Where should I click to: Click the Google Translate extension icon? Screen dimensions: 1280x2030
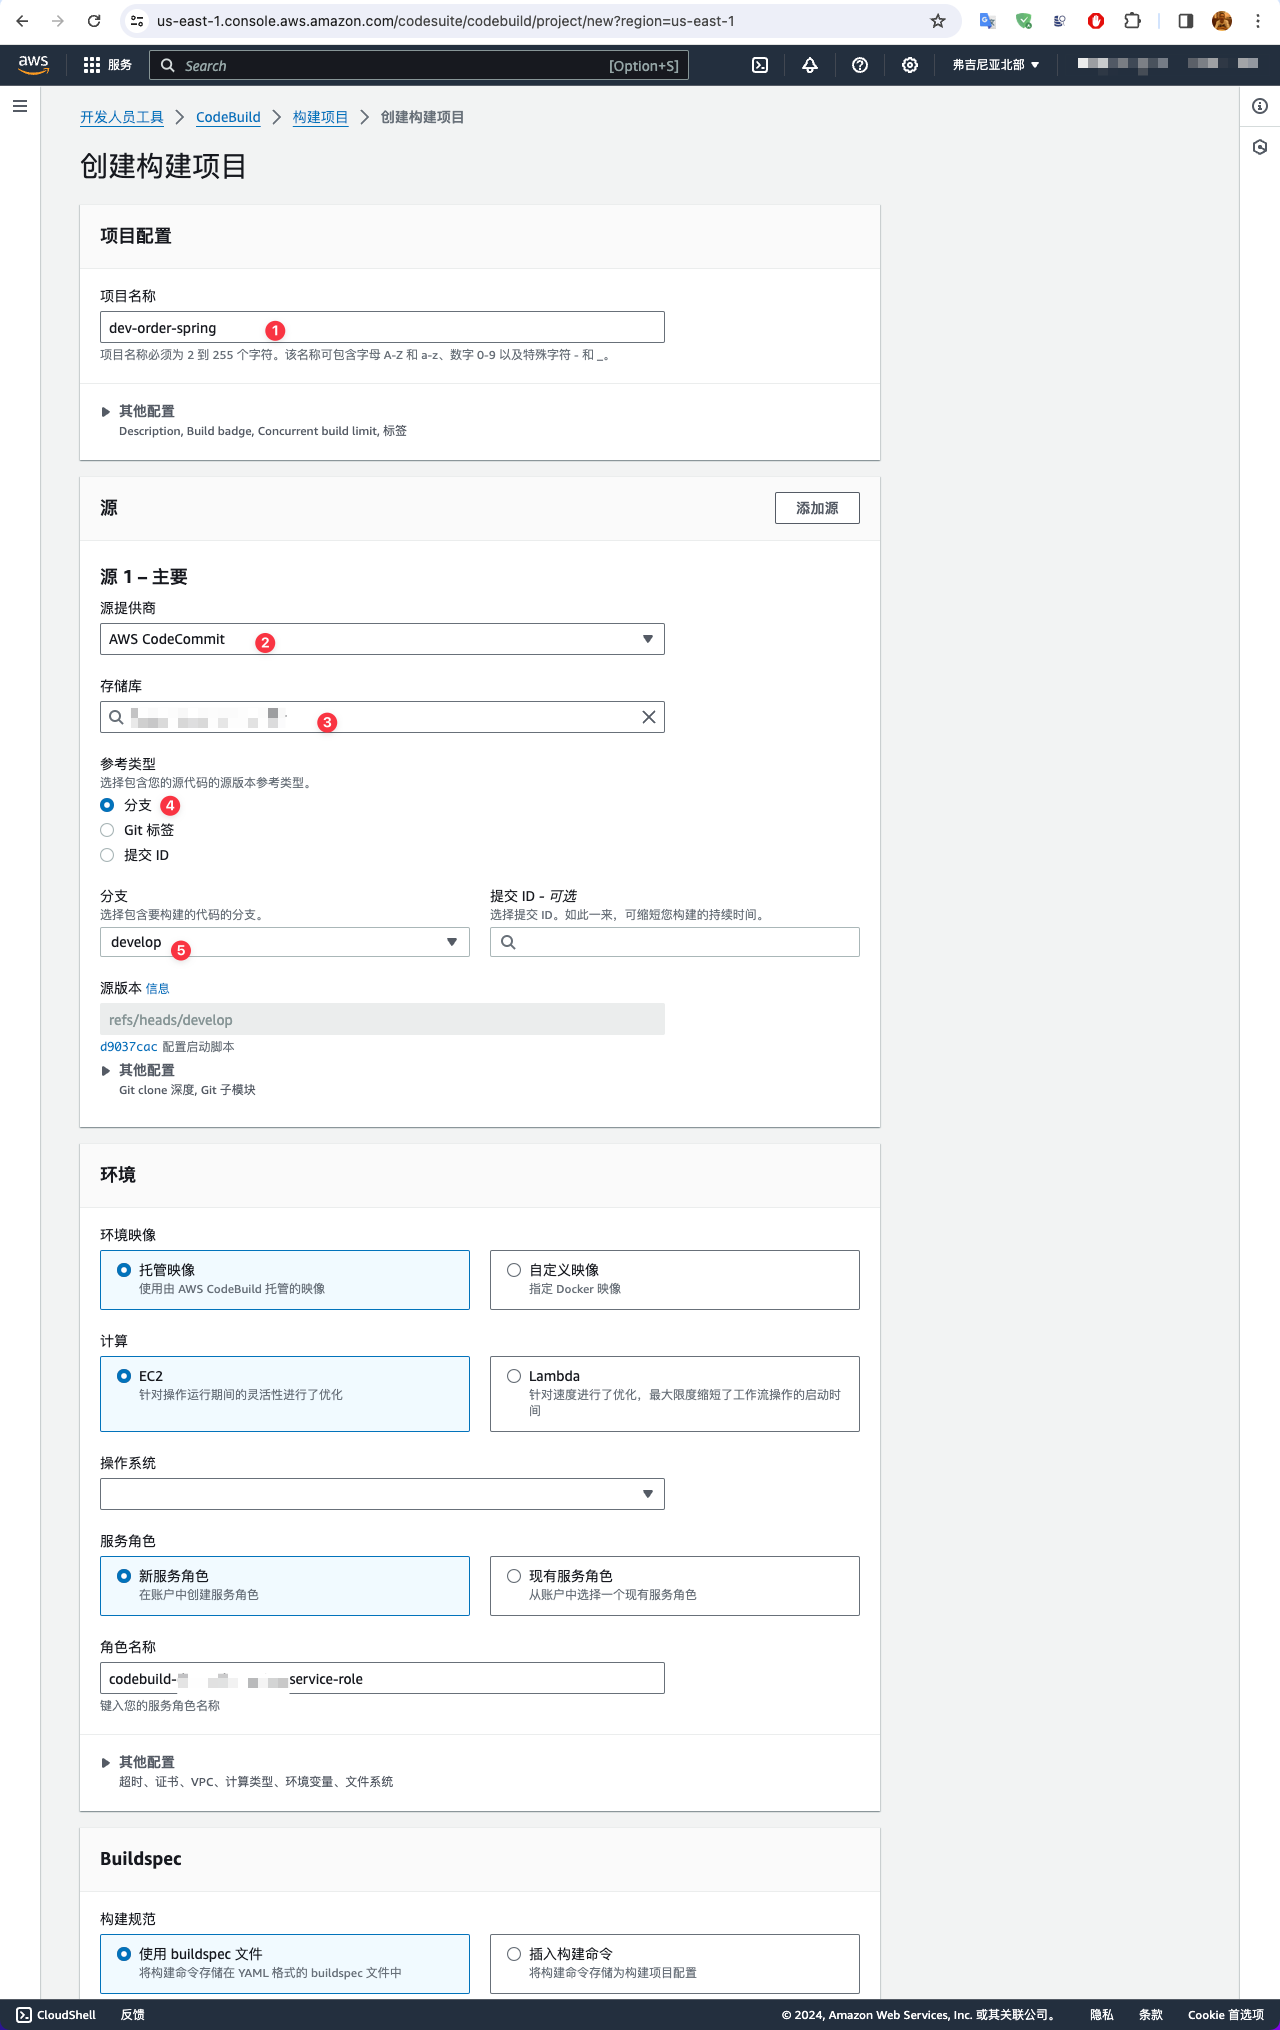click(x=987, y=21)
